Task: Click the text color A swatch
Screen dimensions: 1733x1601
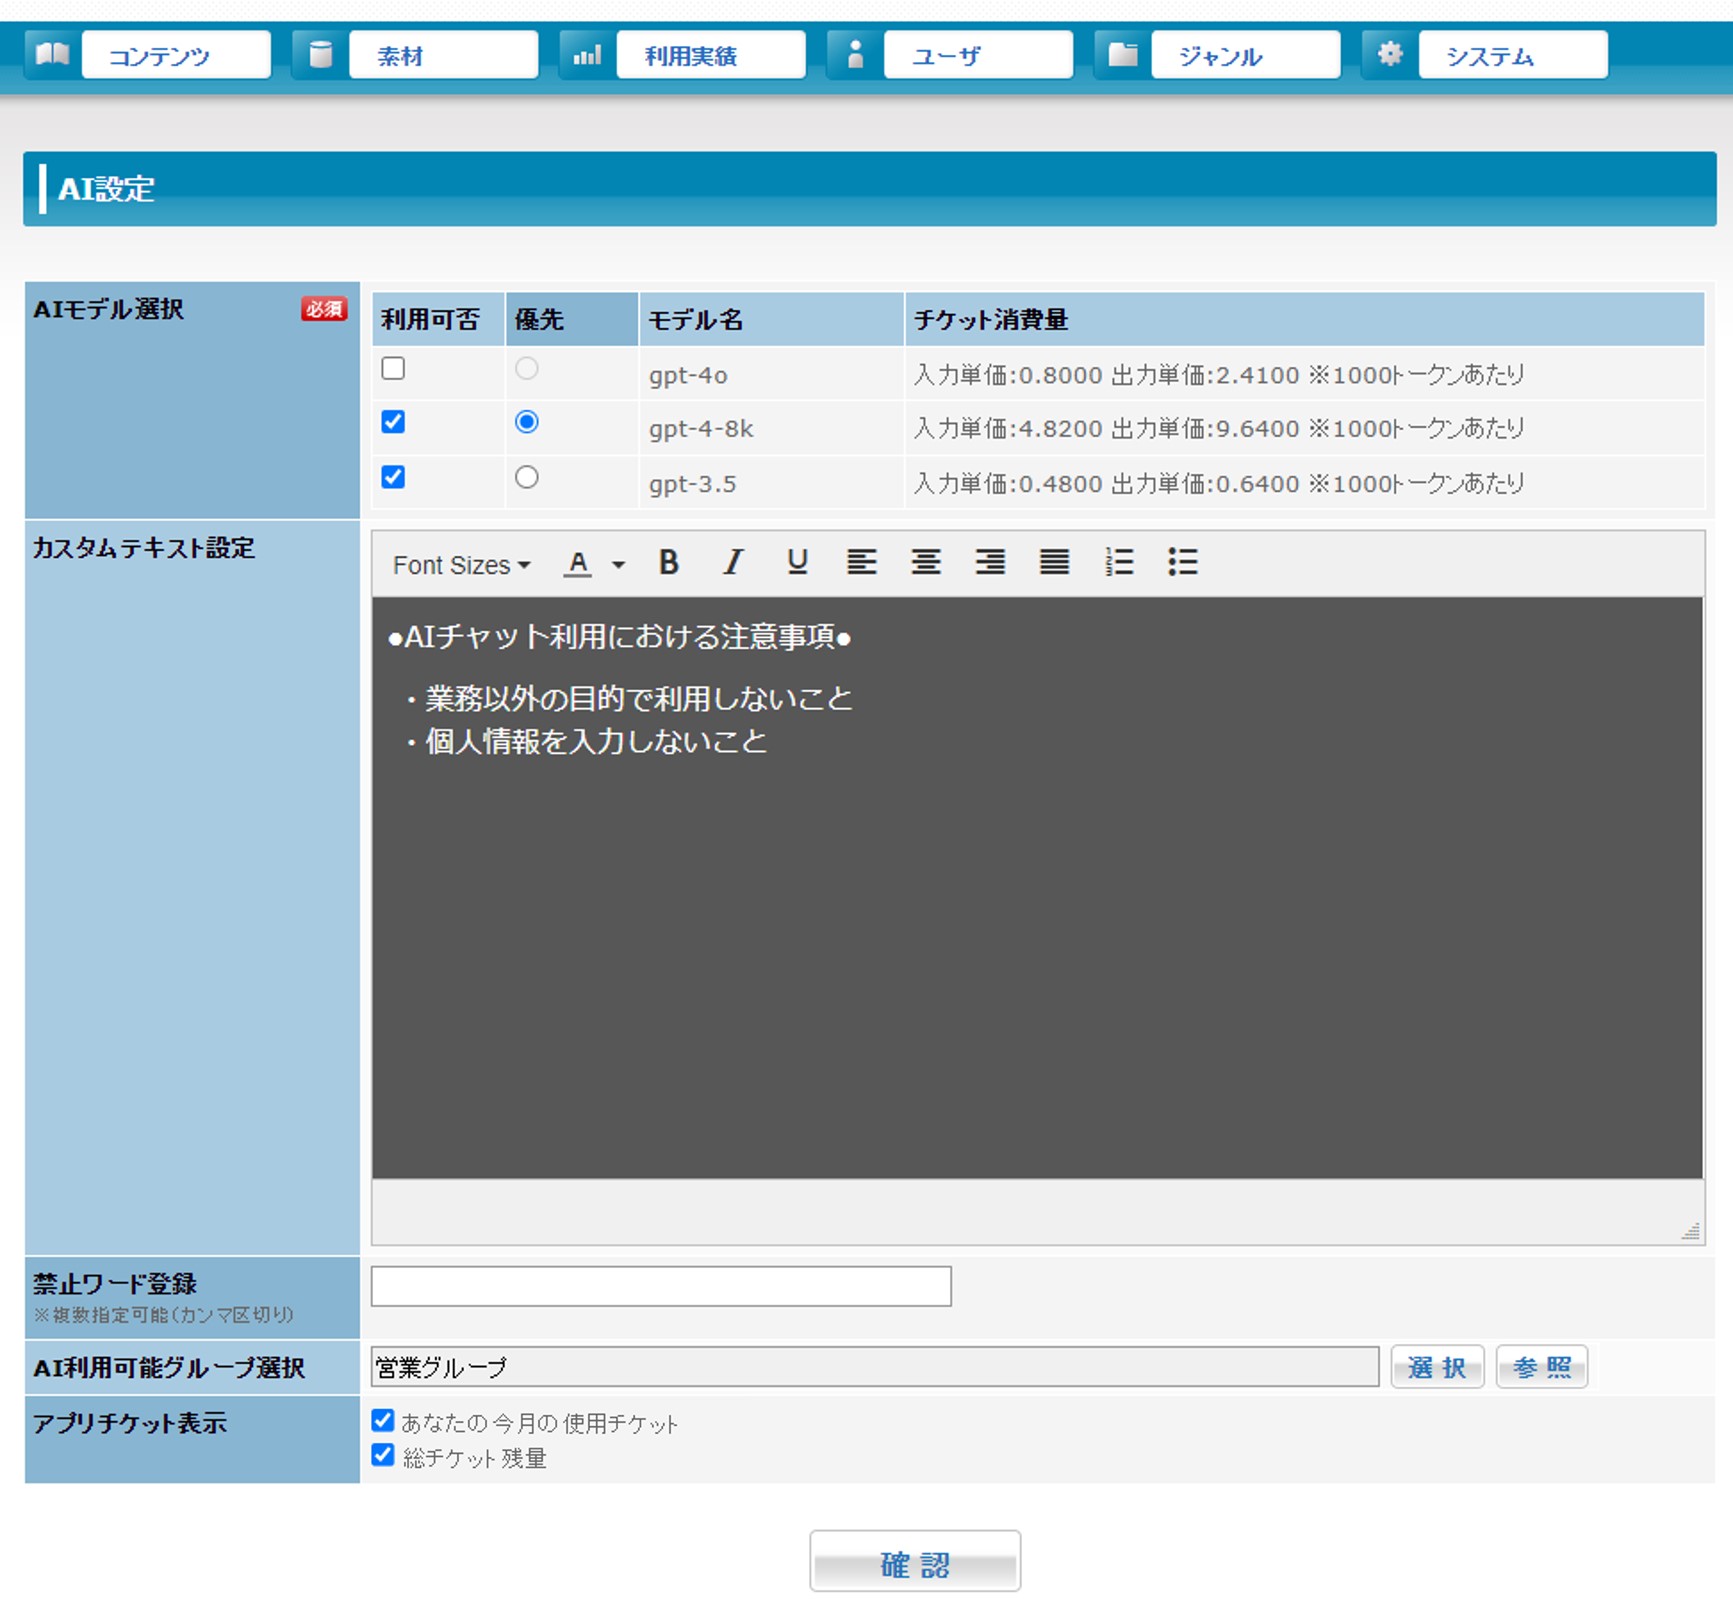Action: pos(578,564)
